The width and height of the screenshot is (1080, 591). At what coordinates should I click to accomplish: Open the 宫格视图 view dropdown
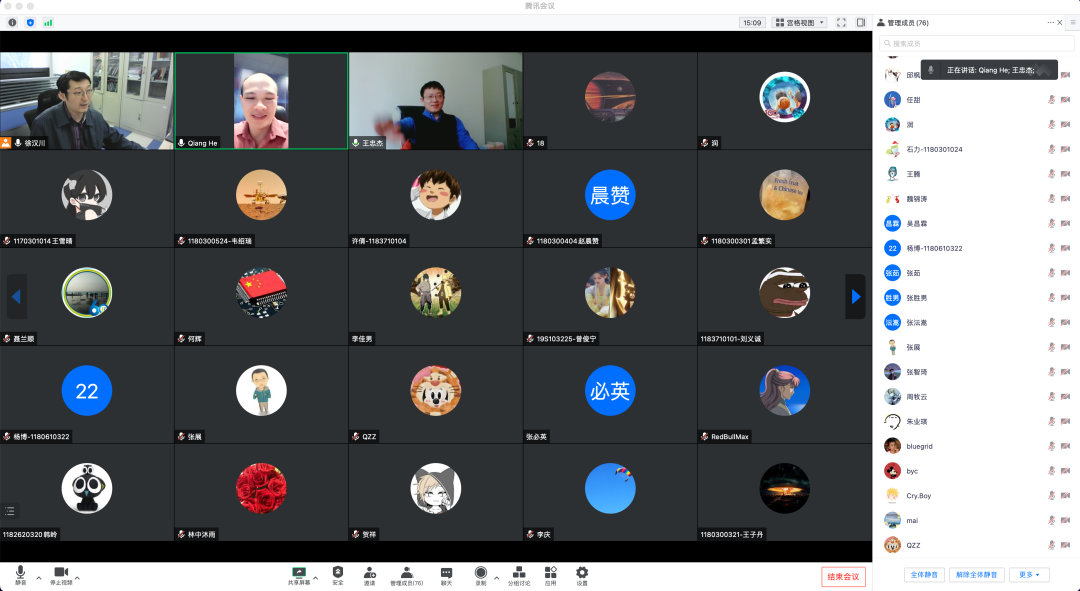tap(800, 22)
